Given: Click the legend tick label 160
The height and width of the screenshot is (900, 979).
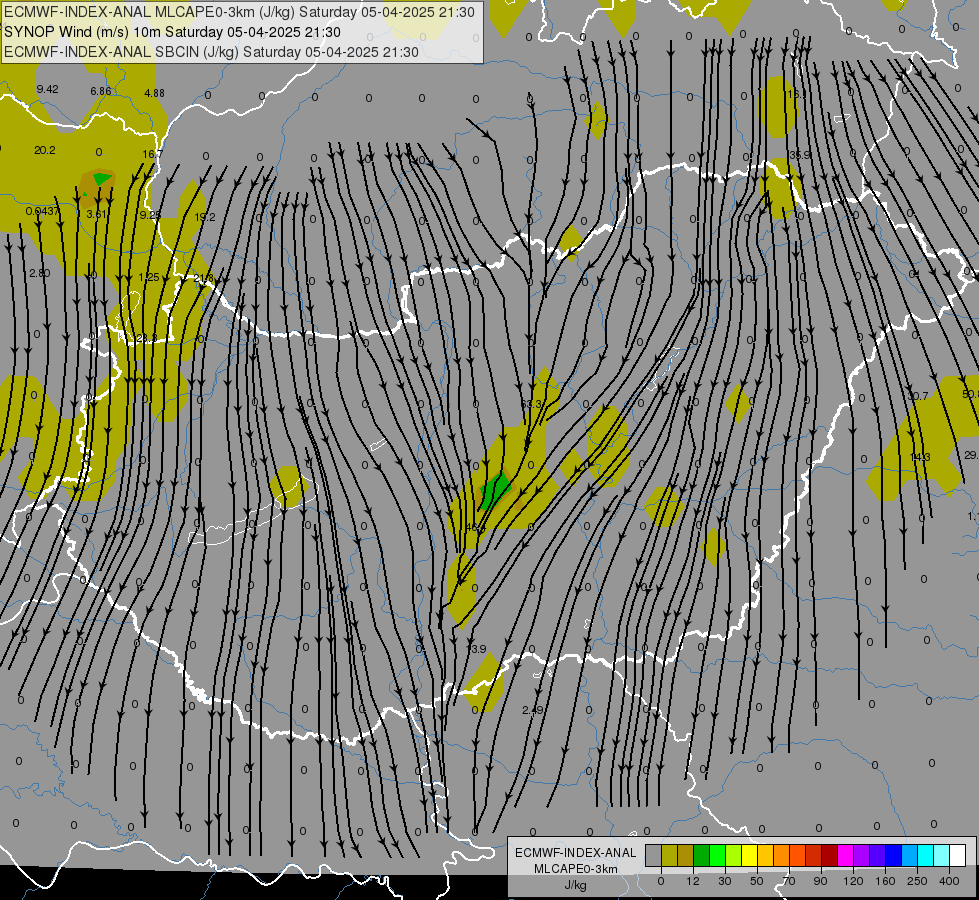Looking at the screenshot, I should coord(885,881).
